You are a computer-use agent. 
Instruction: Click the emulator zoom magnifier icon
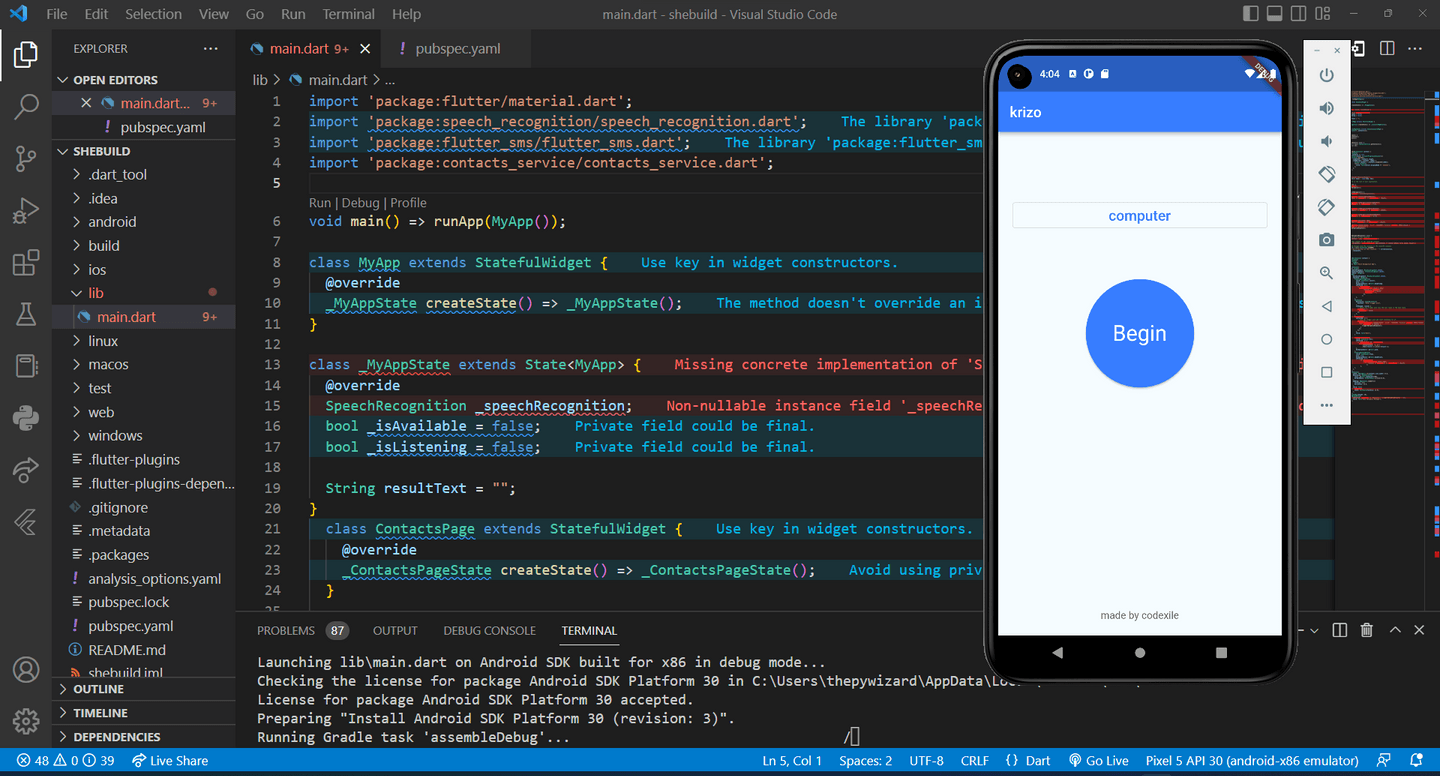point(1327,273)
